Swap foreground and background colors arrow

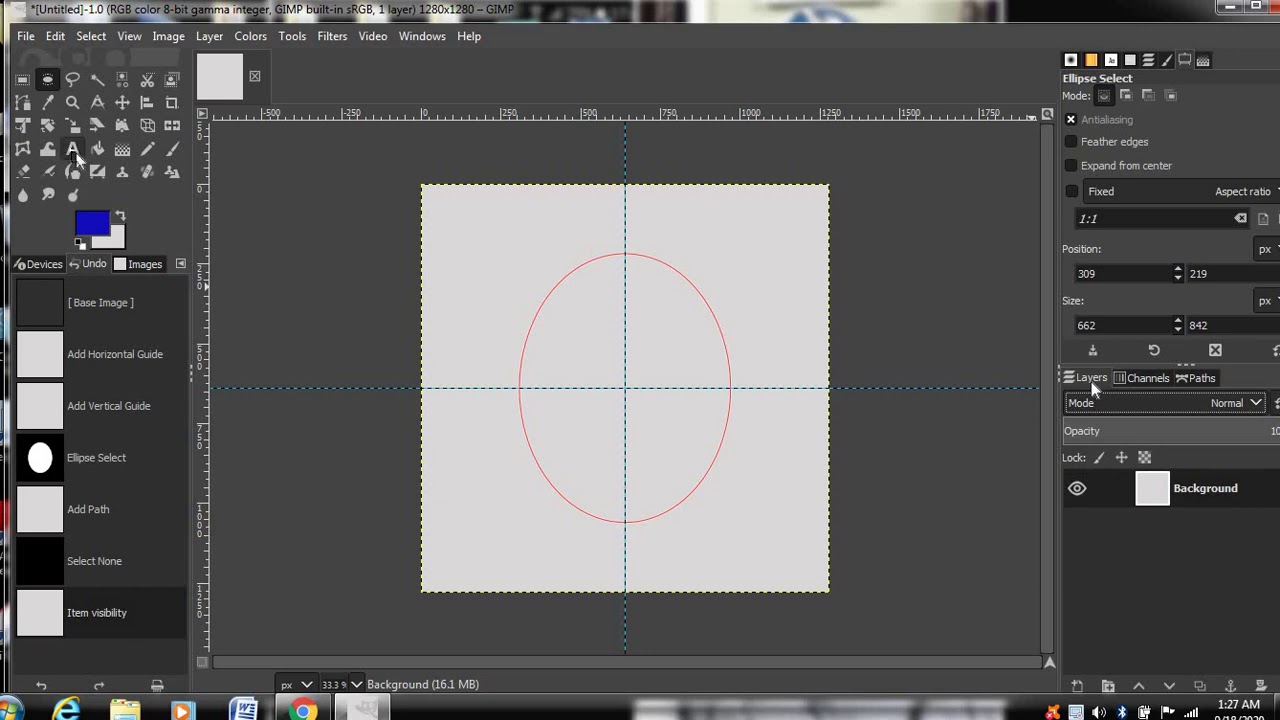[x=120, y=215]
